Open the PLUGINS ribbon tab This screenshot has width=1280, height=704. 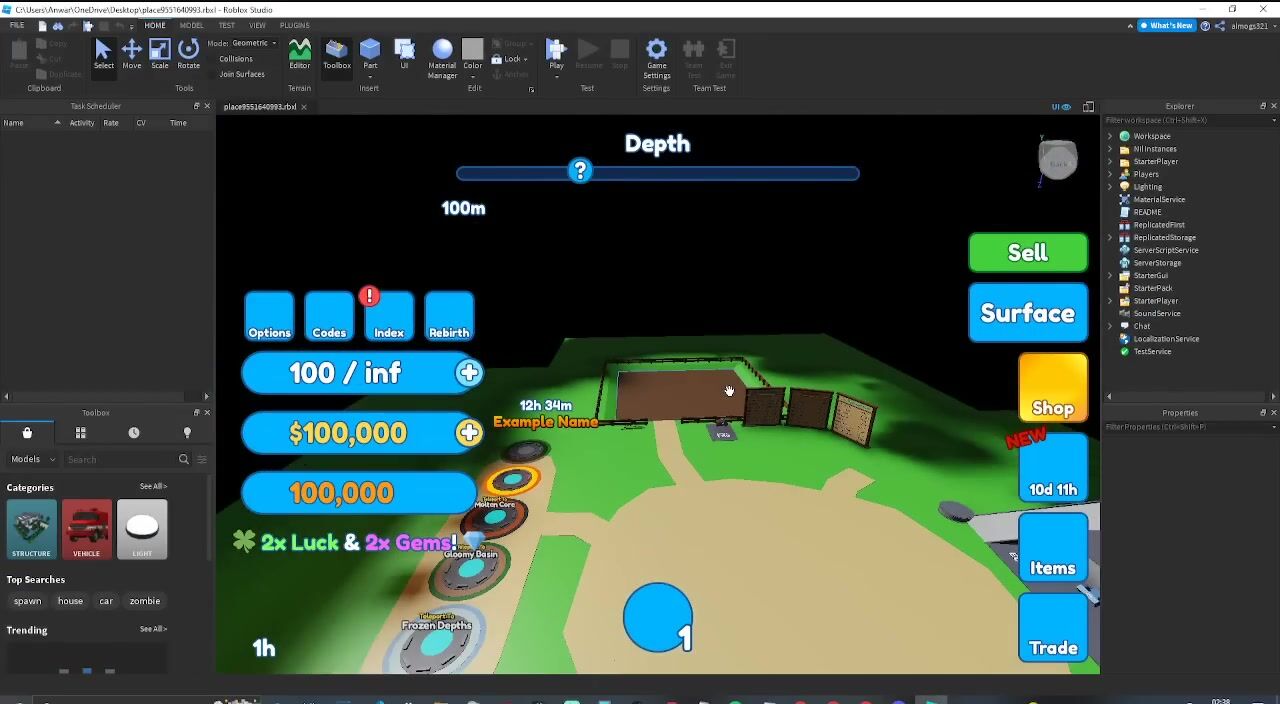(294, 25)
